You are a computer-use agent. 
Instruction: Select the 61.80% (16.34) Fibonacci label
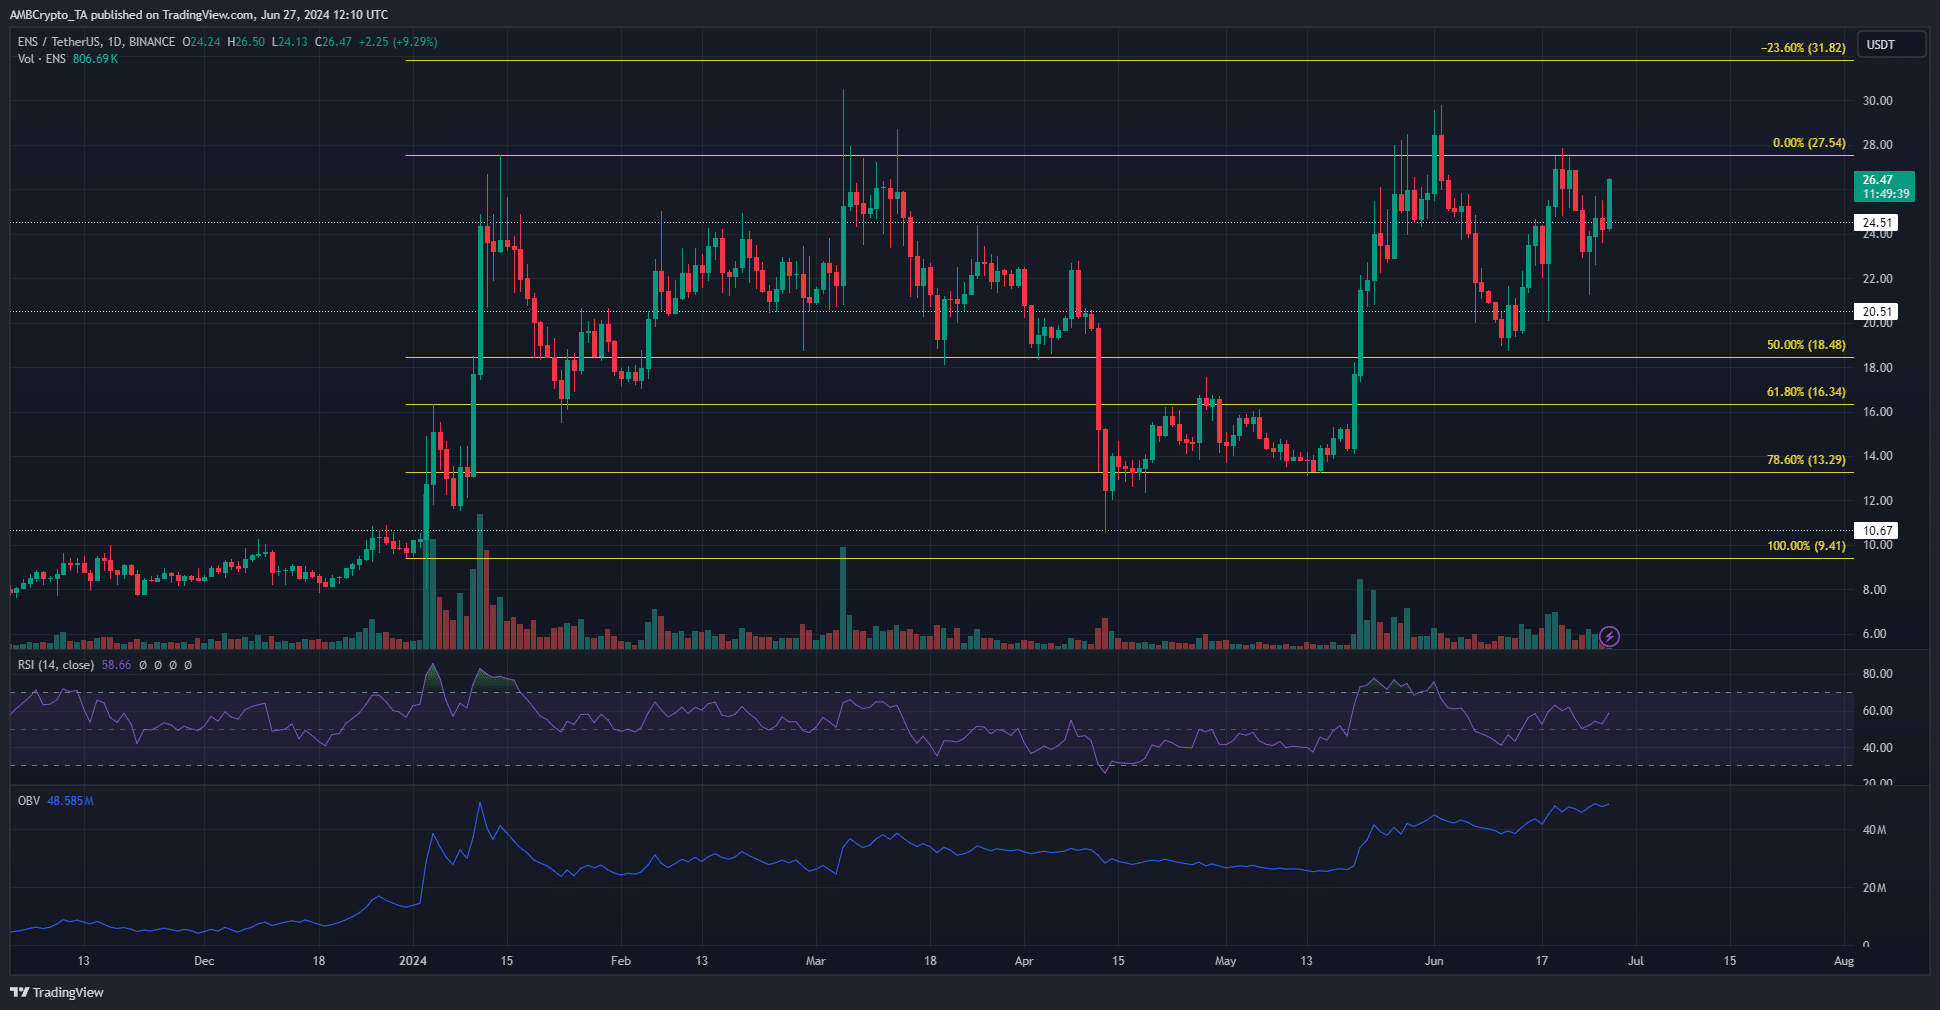(1806, 392)
